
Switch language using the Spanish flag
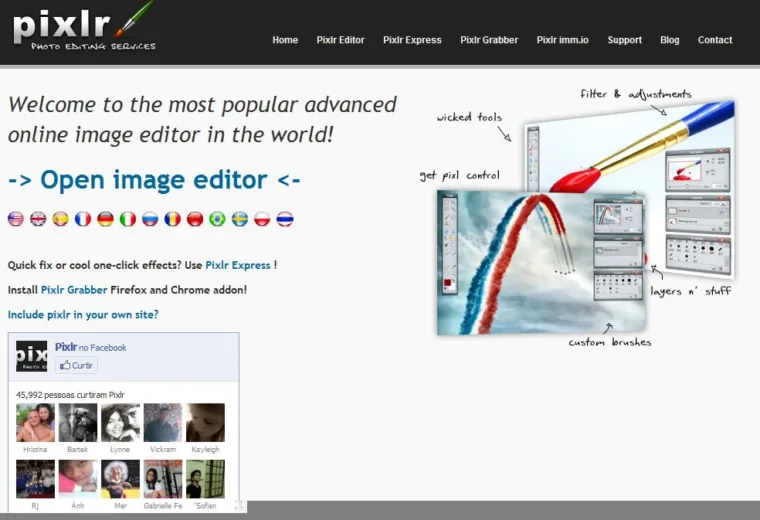(x=61, y=219)
